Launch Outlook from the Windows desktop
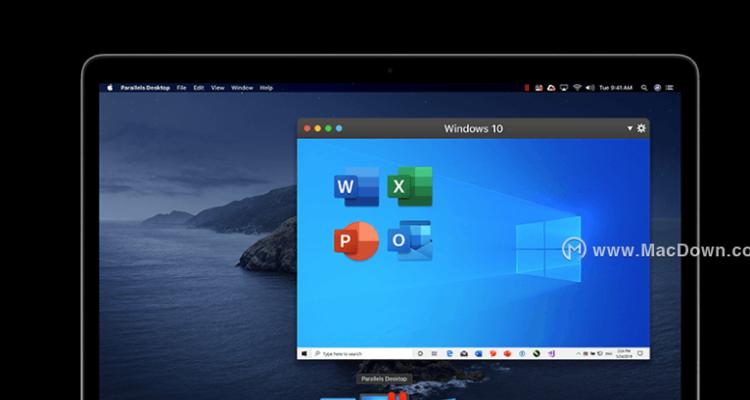Viewport: 750px width, 400px height. click(410, 241)
